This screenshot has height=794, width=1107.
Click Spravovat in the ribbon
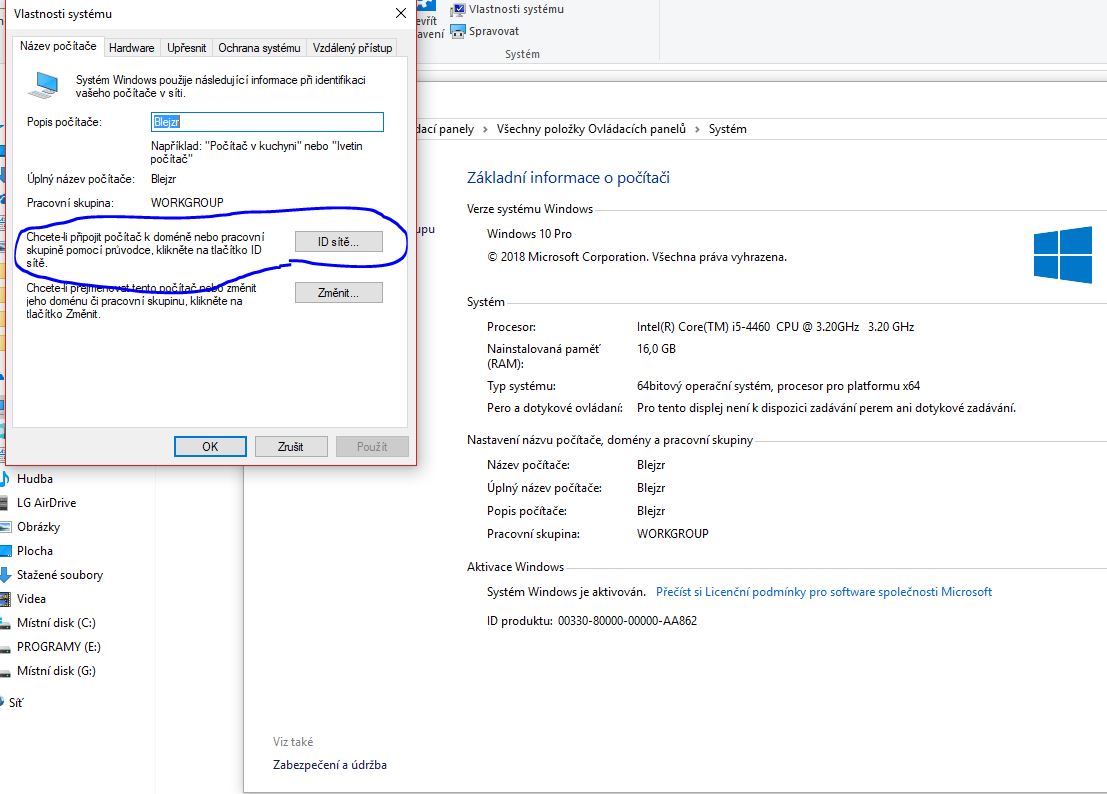[493, 31]
